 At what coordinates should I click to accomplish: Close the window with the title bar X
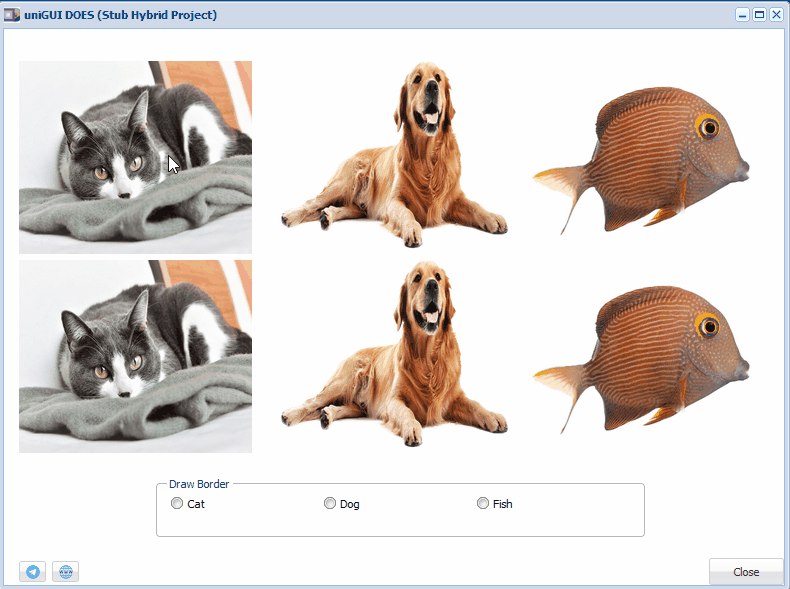tap(776, 15)
